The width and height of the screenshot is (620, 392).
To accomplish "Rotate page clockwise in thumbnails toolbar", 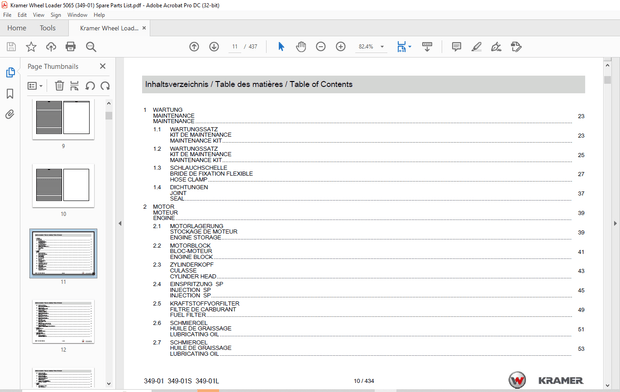I will point(105,85).
